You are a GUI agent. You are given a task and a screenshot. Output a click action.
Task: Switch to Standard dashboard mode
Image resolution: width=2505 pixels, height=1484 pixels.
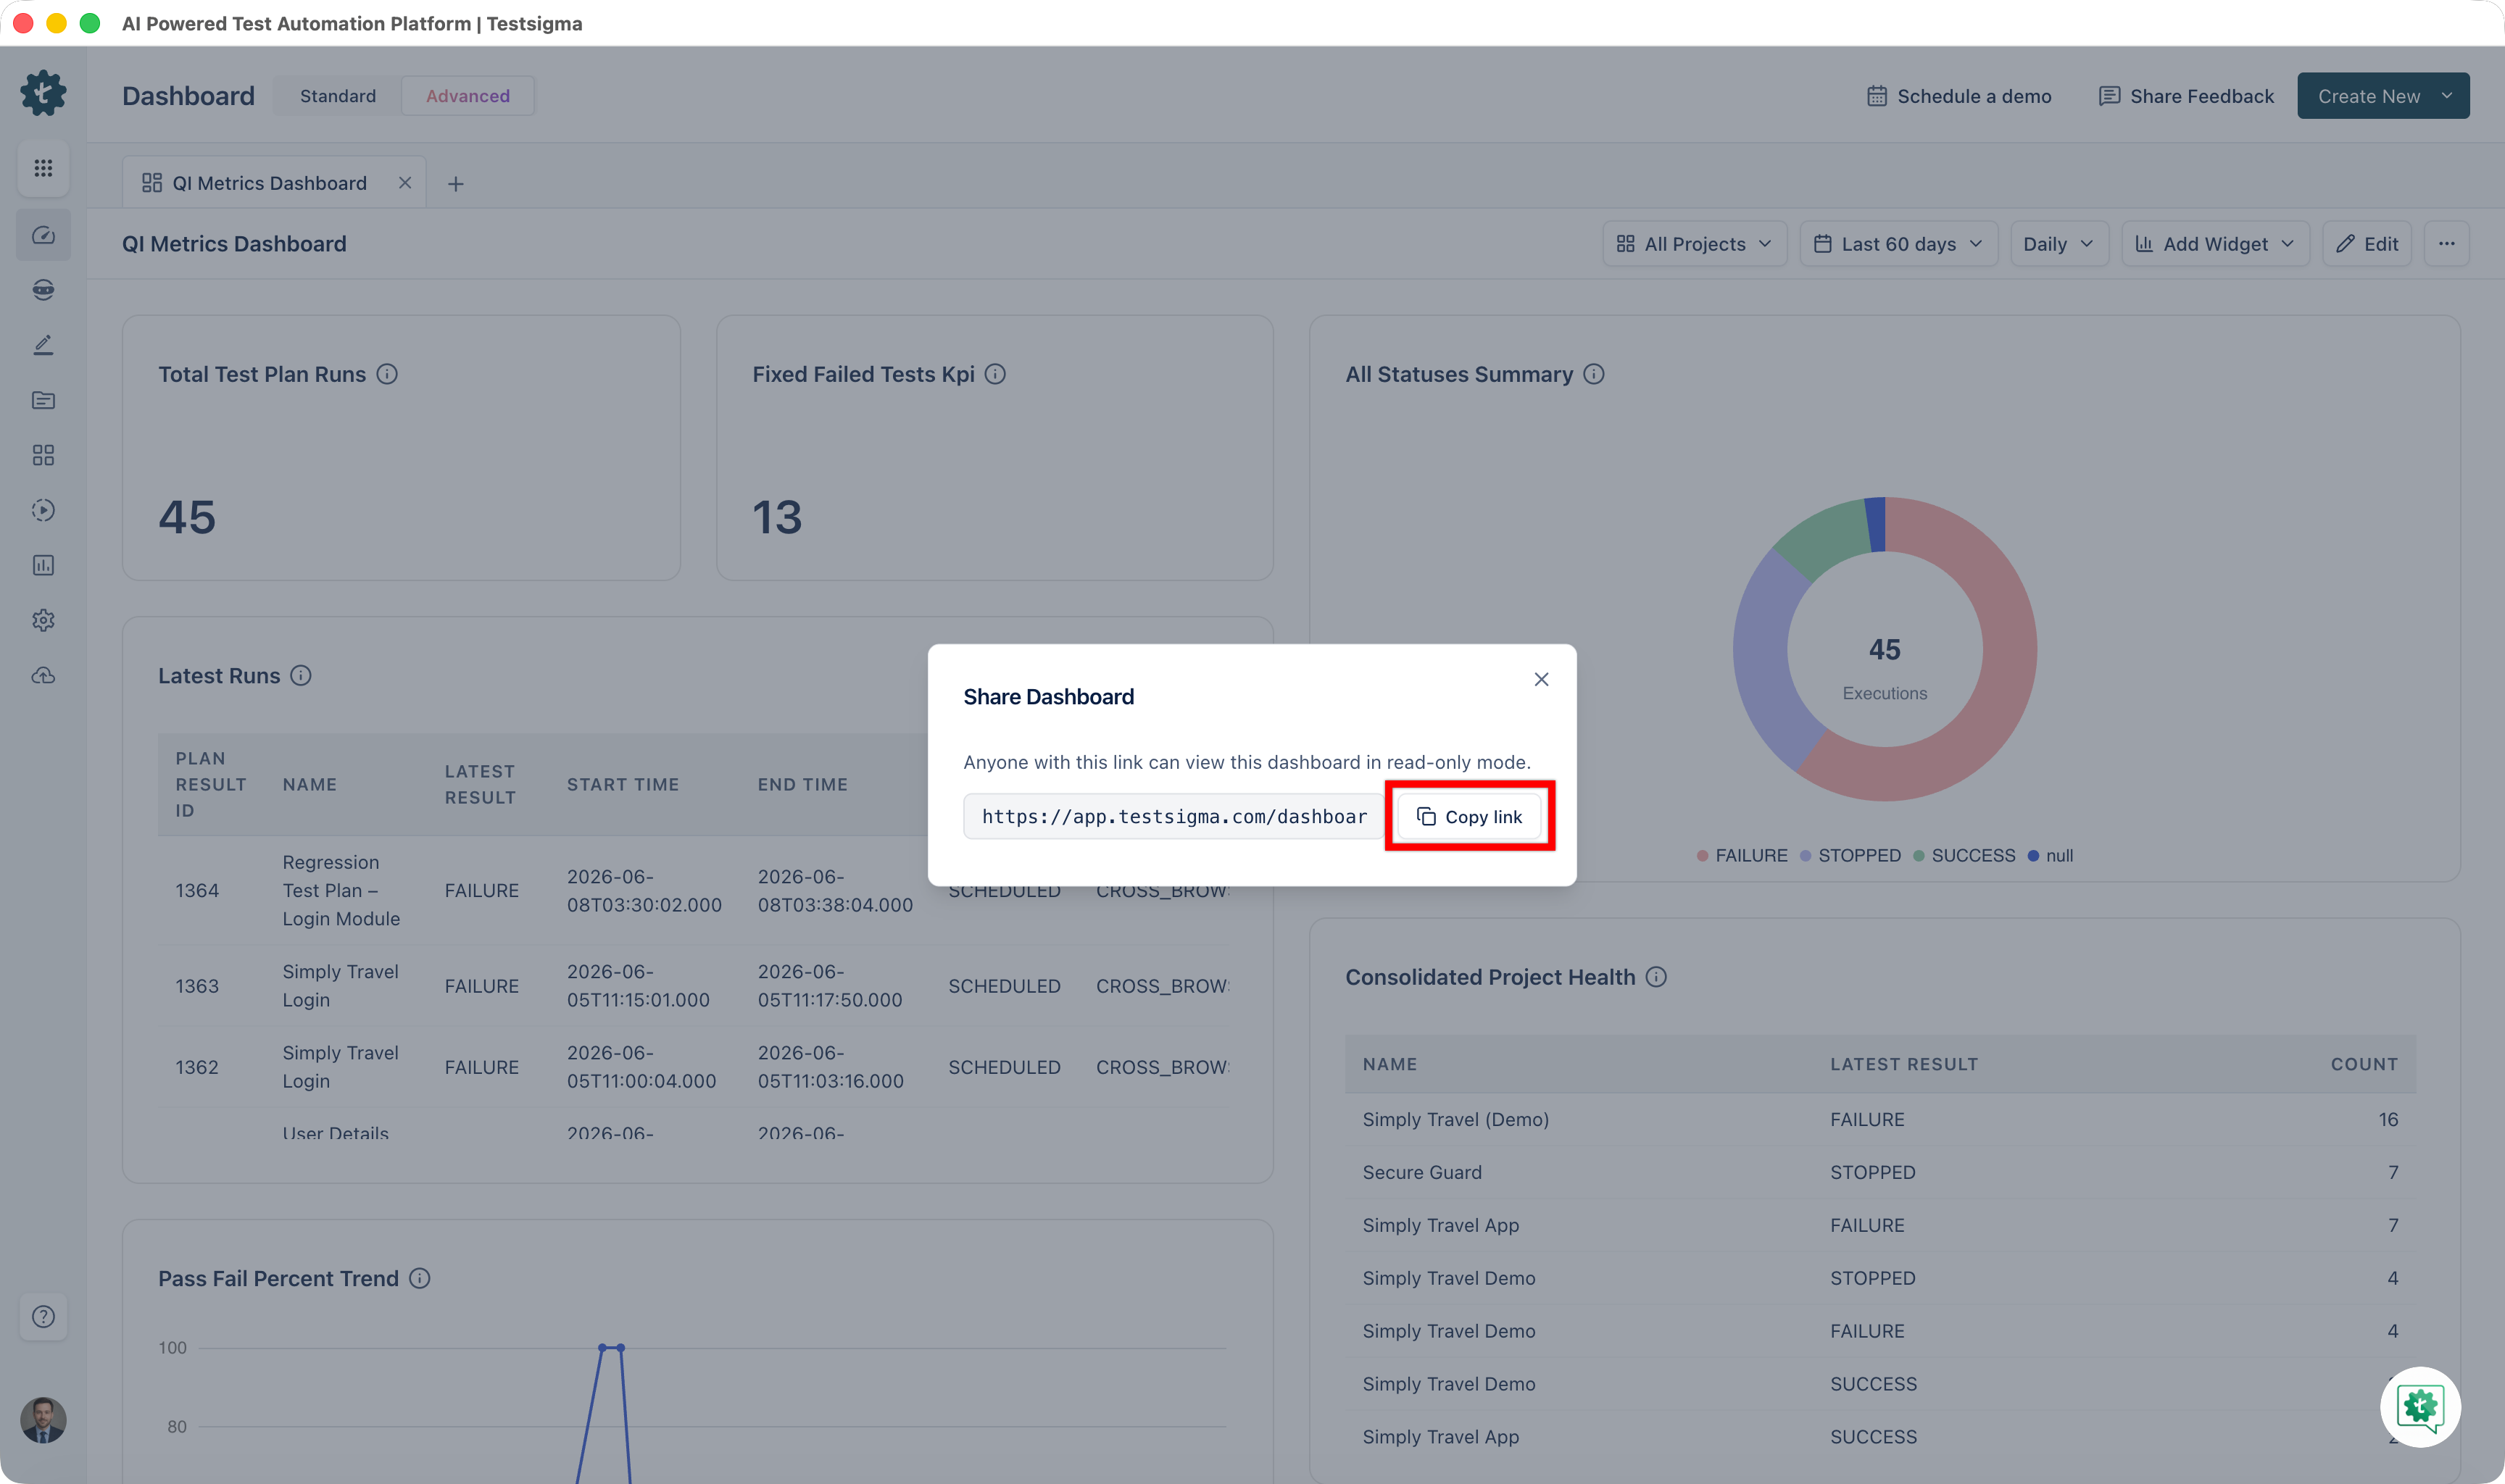tap(338, 96)
